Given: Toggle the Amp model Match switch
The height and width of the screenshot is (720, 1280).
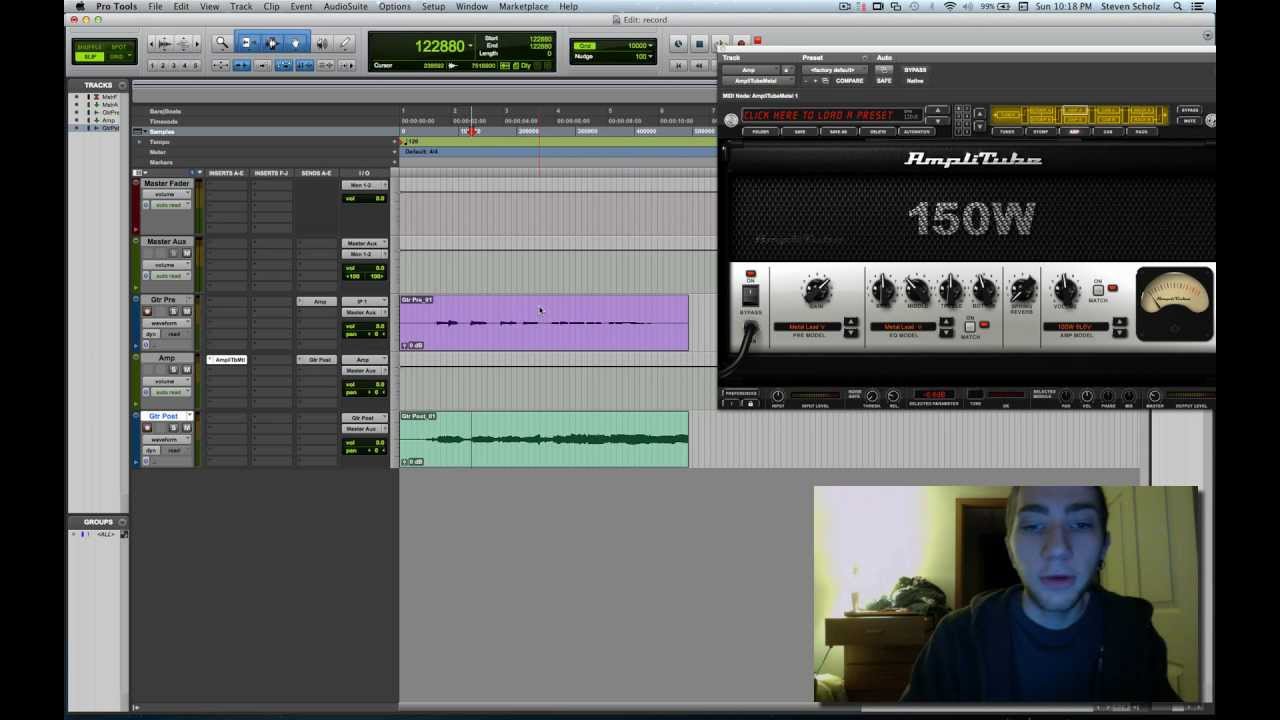Looking at the screenshot, I should 1098,290.
